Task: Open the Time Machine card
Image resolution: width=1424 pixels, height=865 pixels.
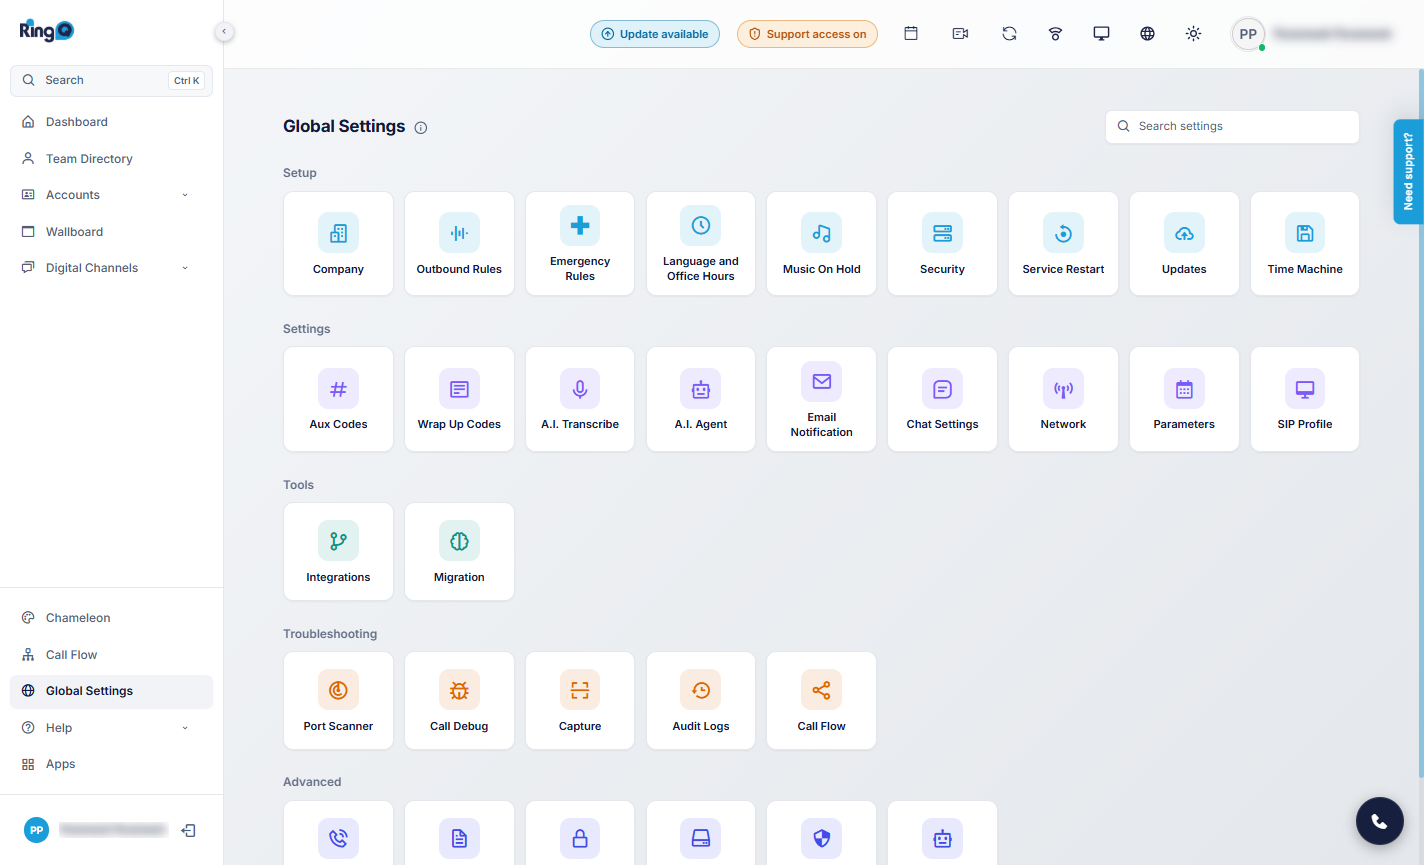Action: pyautogui.click(x=1305, y=244)
